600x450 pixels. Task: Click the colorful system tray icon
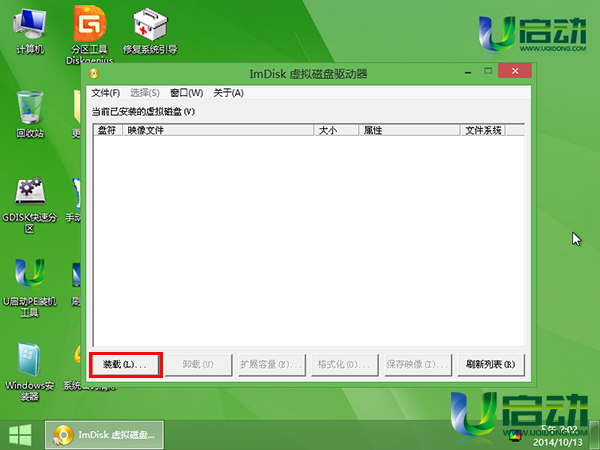coord(515,435)
